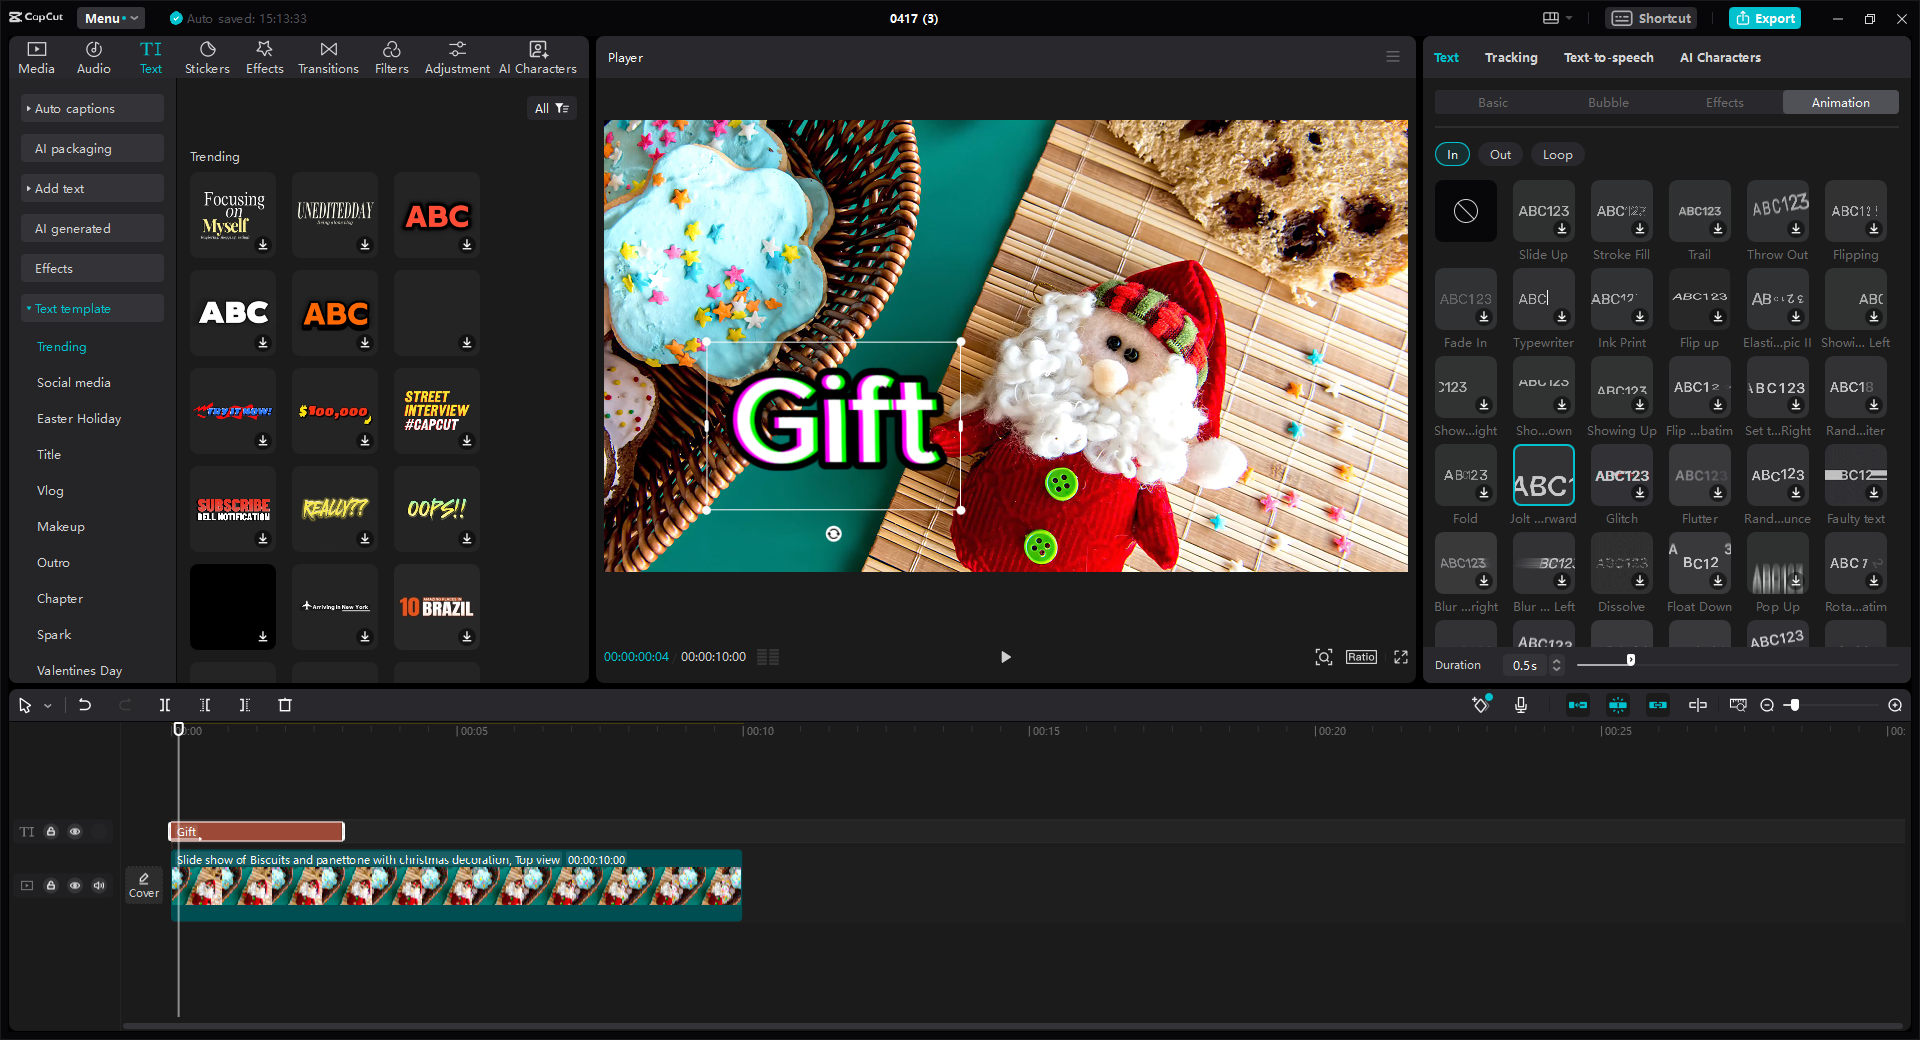Image resolution: width=1920 pixels, height=1040 pixels.
Task: Select the Transitions panel icon
Action: point(328,56)
